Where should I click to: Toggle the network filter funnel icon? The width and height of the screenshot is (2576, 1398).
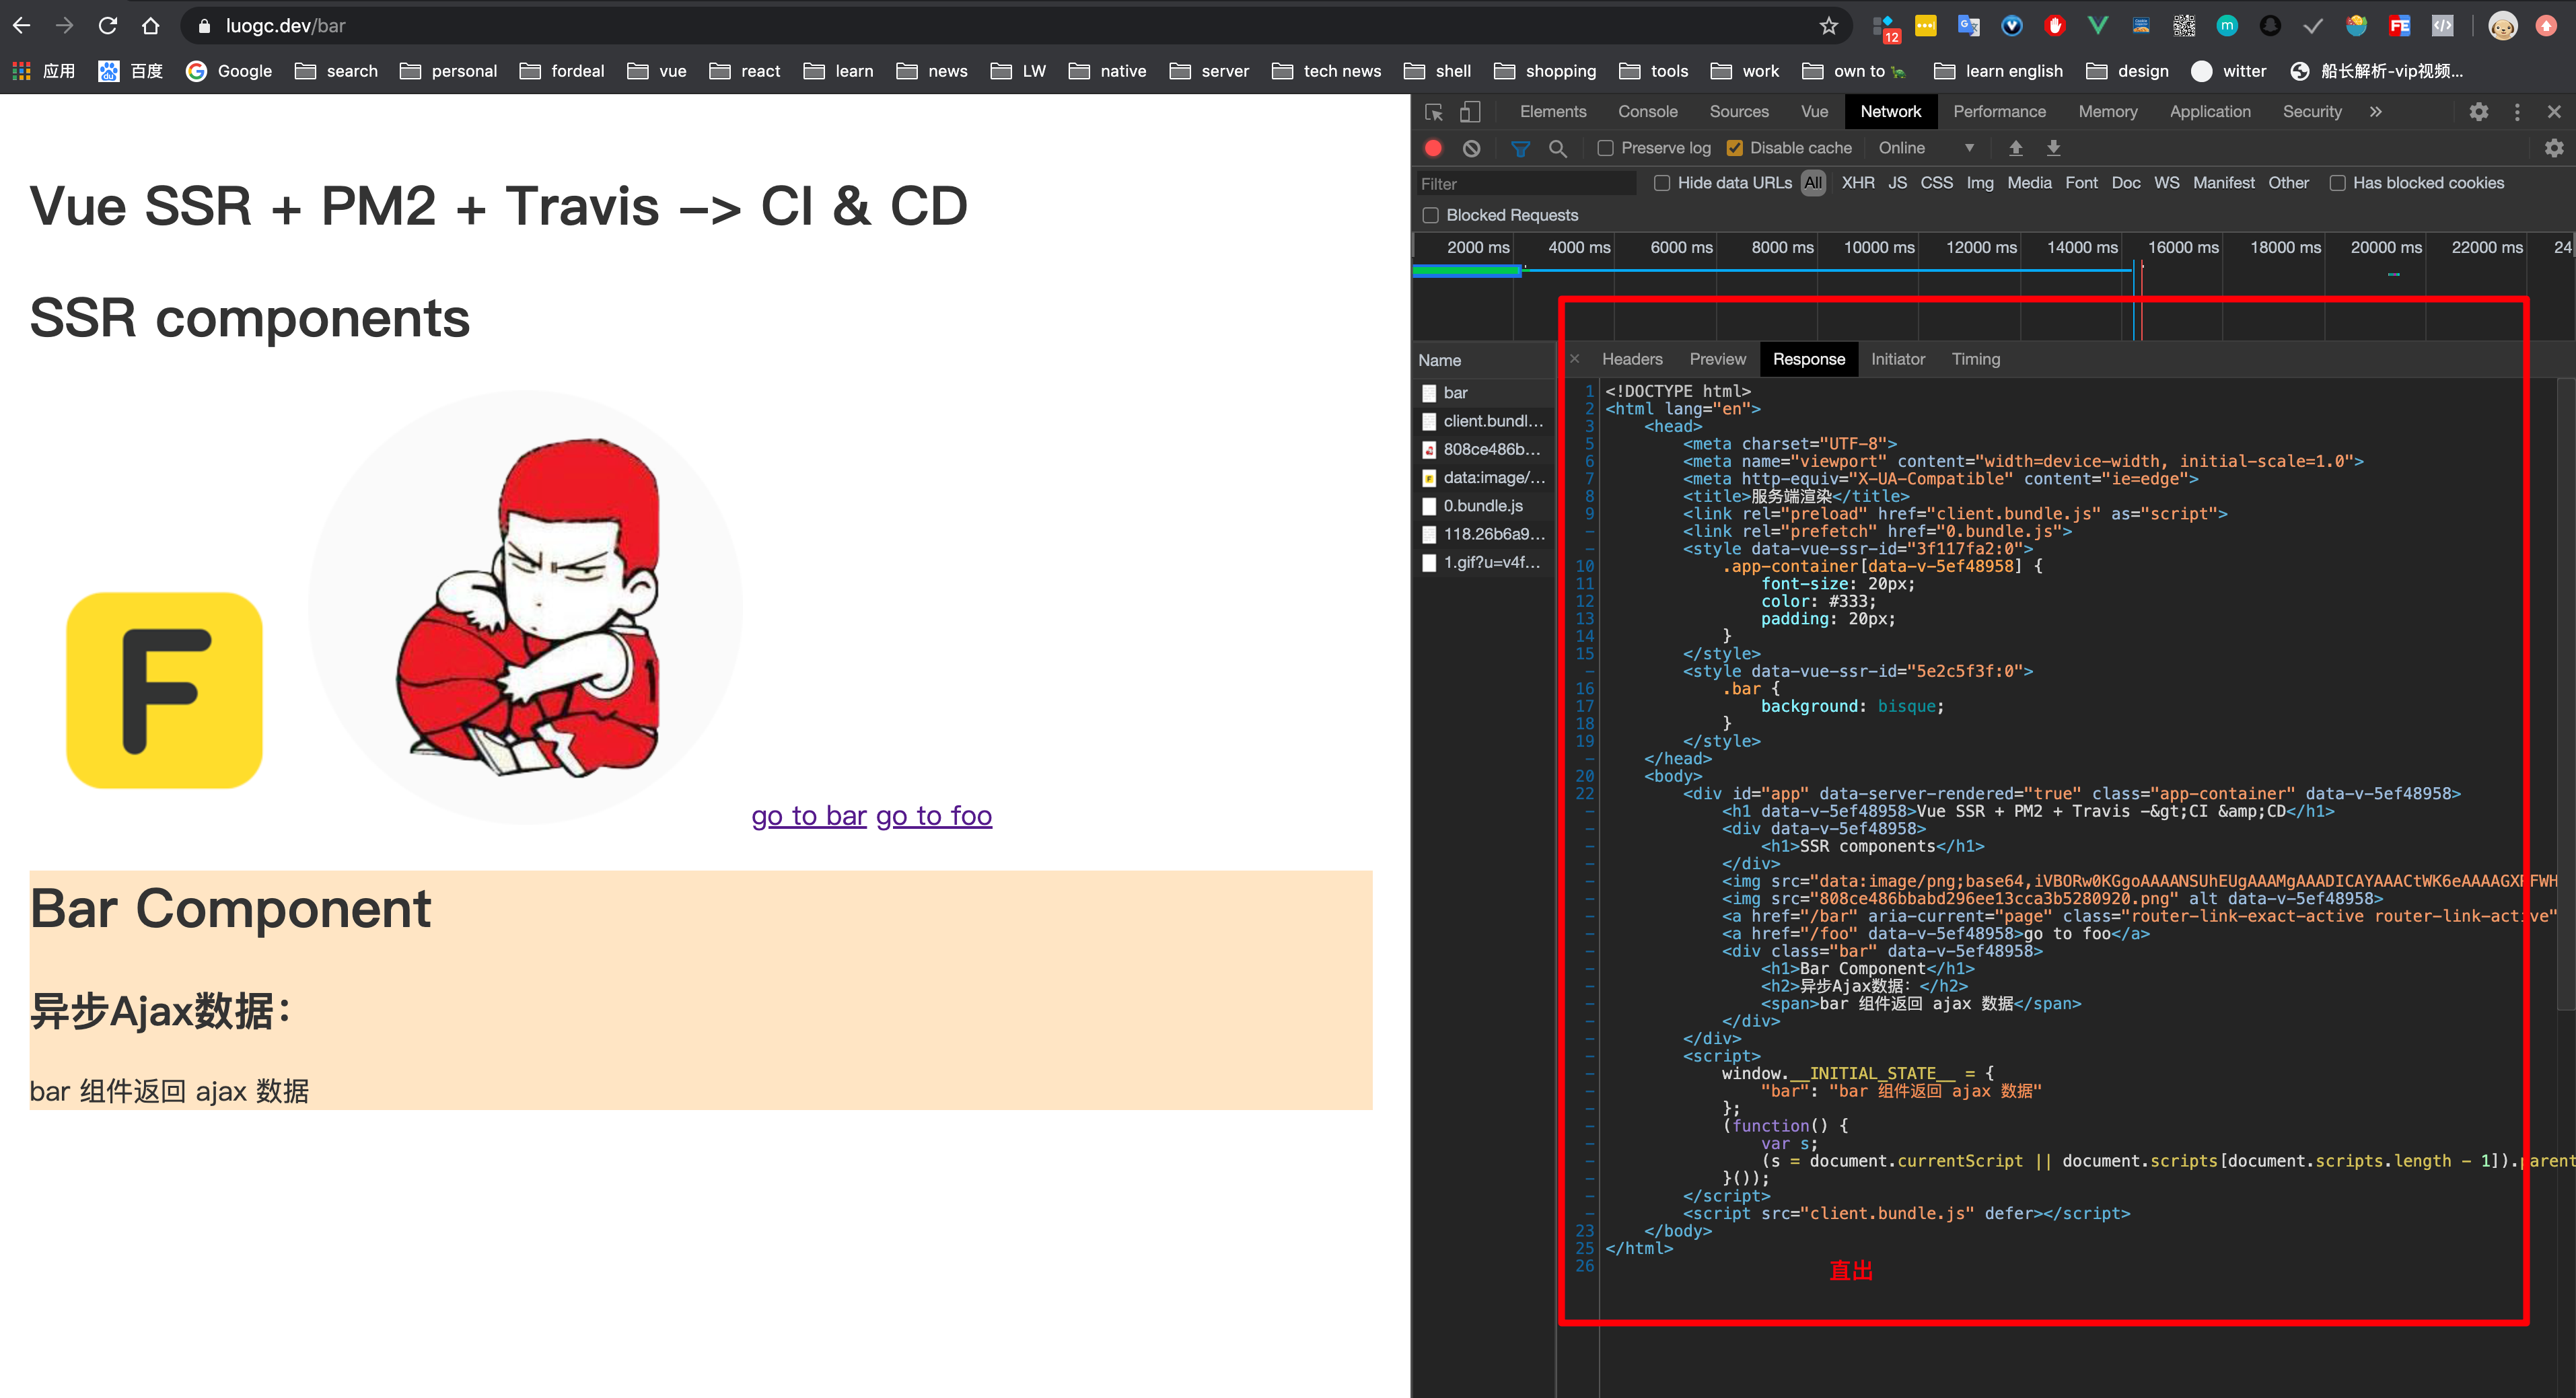pyautogui.click(x=1520, y=148)
